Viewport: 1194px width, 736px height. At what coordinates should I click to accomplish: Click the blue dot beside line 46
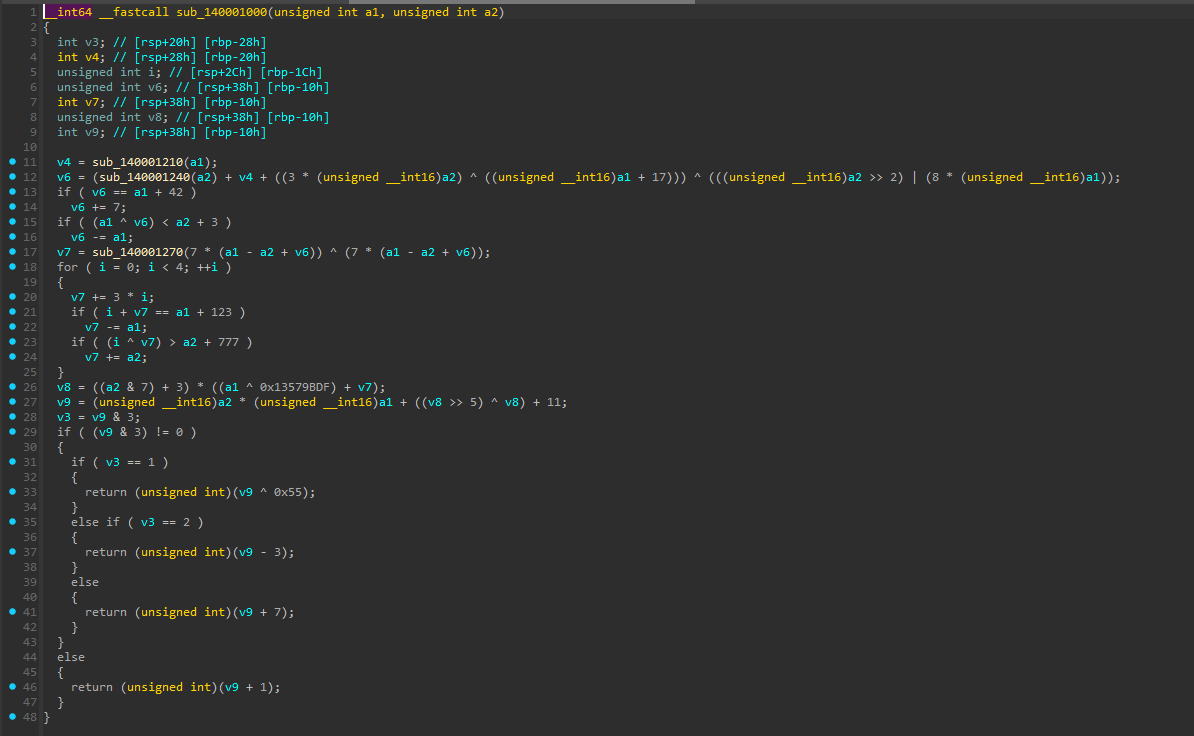[x=12, y=687]
